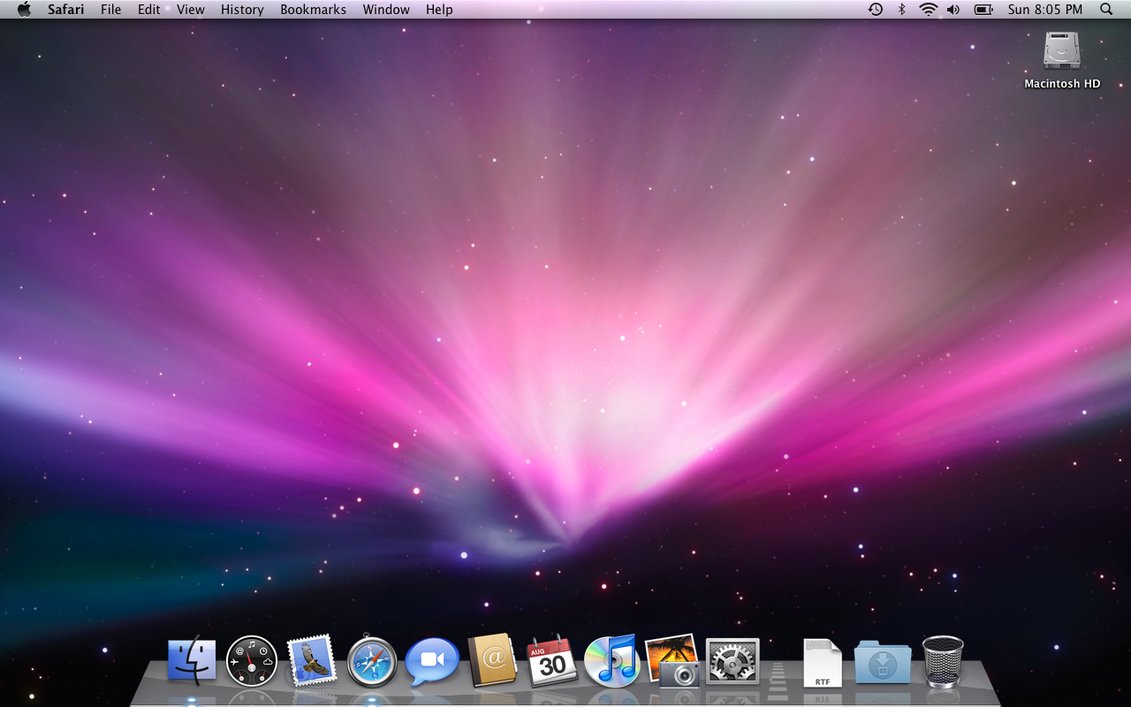Open the File menu
This screenshot has width=1131, height=707.
point(110,9)
